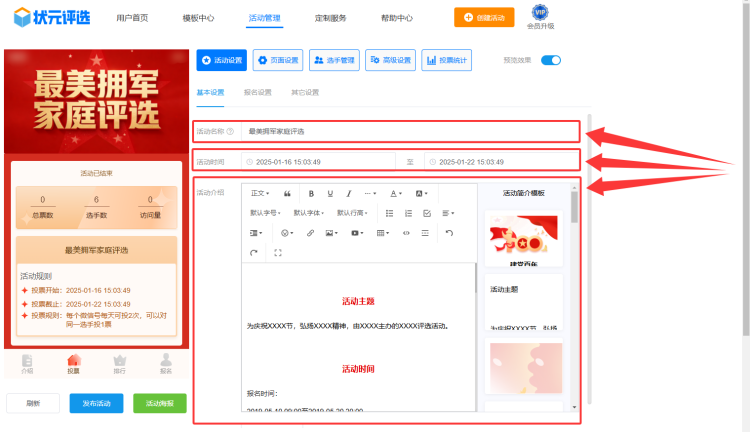Open the 默认行高 line height dropdown
The image size is (750, 432).
(x=352, y=213)
